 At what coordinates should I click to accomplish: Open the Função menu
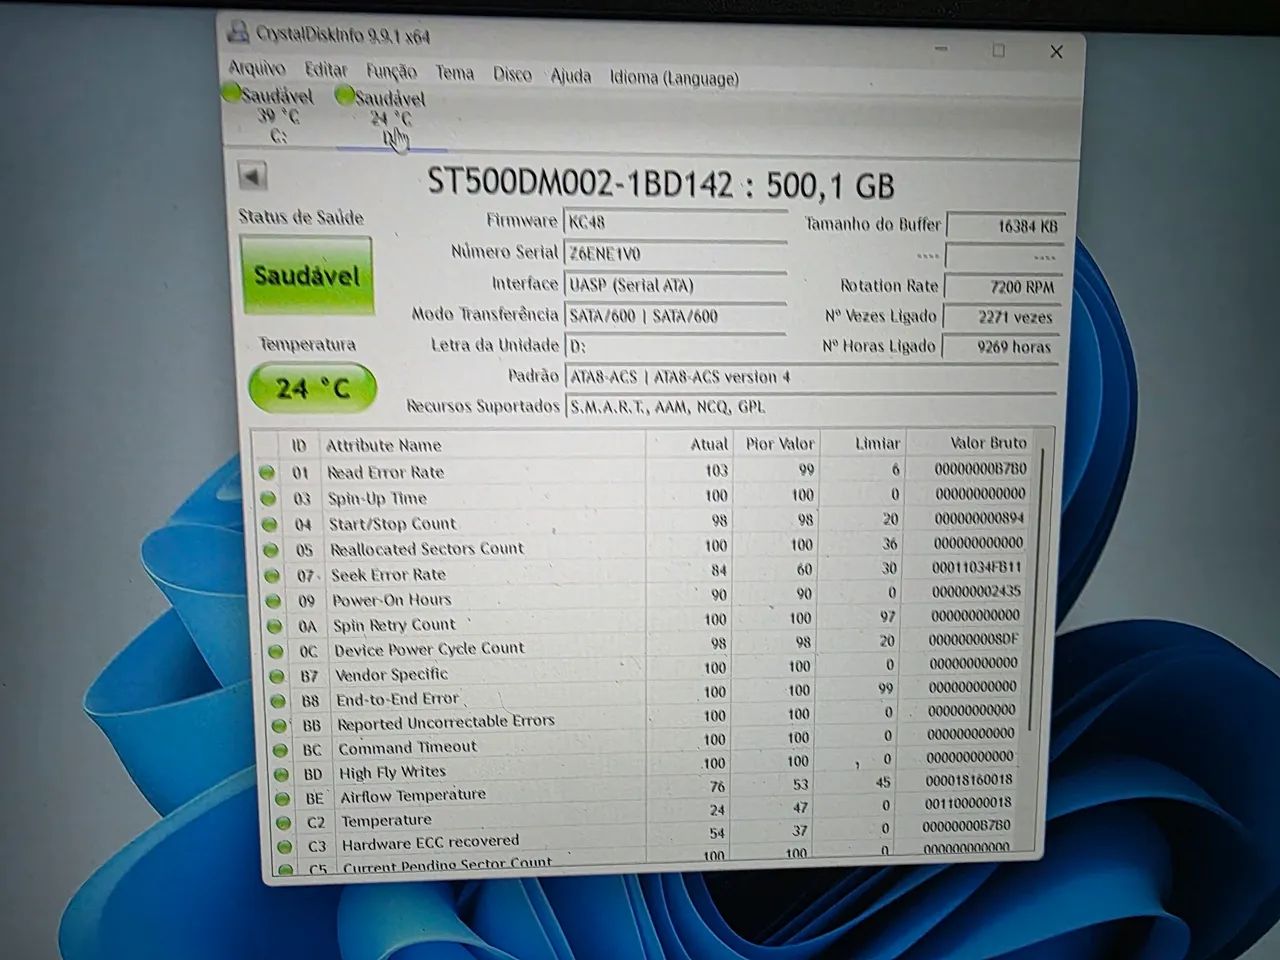click(x=391, y=71)
